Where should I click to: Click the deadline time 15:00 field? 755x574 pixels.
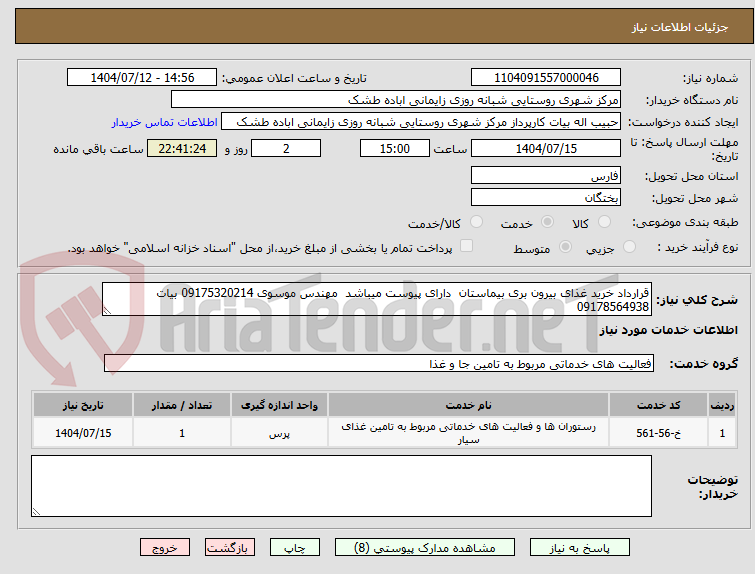point(395,148)
